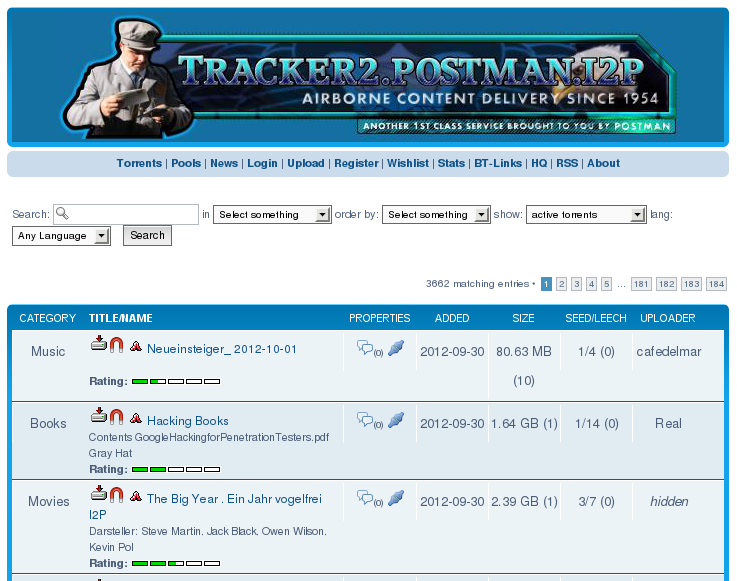Image resolution: width=737 pixels, height=581 pixels.
Task: Click the magnifier icon in the search box
Action: tap(63, 214)
